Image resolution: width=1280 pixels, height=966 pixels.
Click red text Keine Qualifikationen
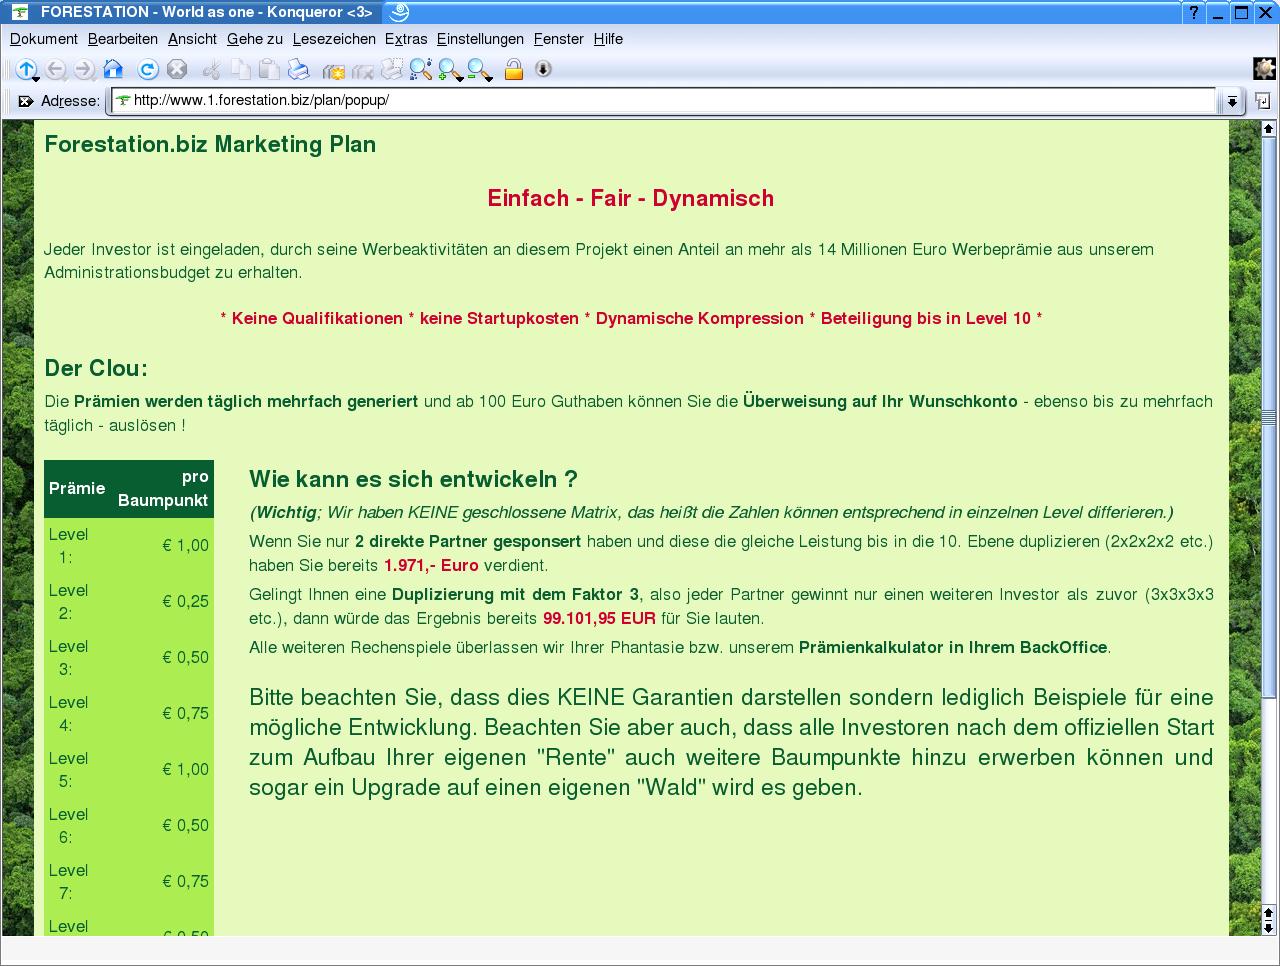click(x=317, y=318)
